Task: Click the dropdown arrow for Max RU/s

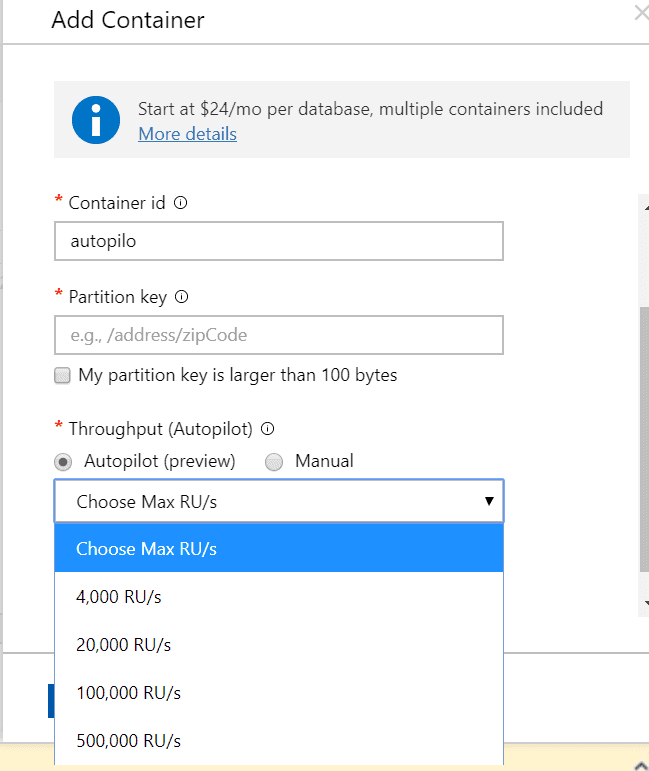Action: click(489, 501)
